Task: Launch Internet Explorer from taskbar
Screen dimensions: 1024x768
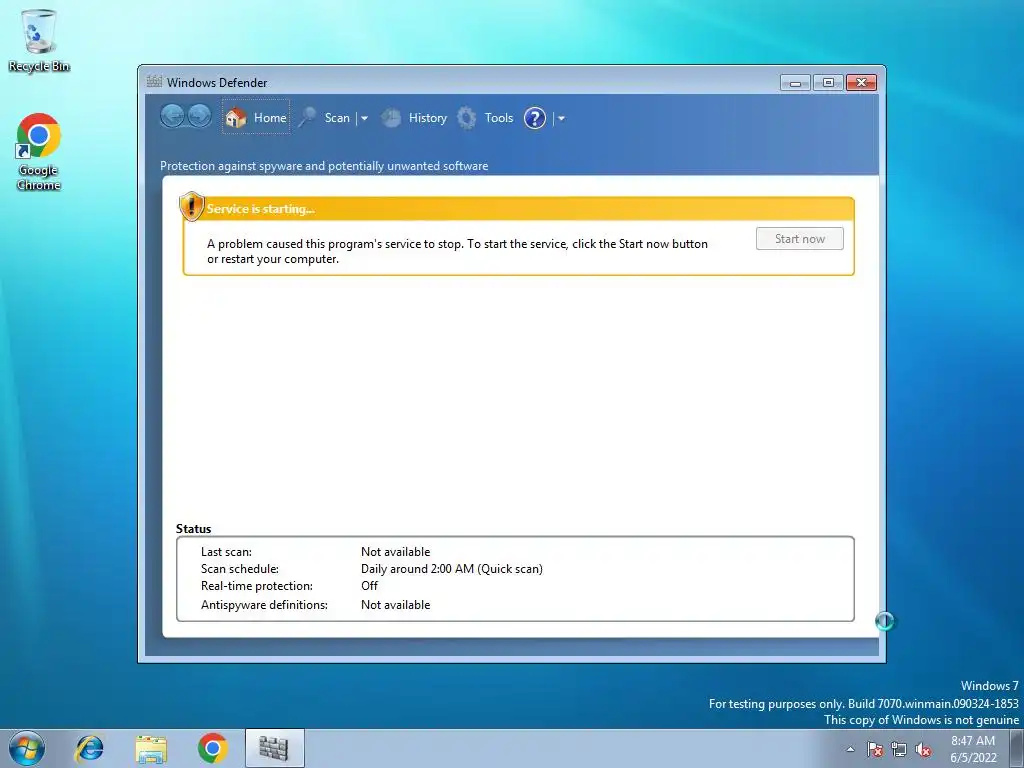Action: [x=89, y=748]
